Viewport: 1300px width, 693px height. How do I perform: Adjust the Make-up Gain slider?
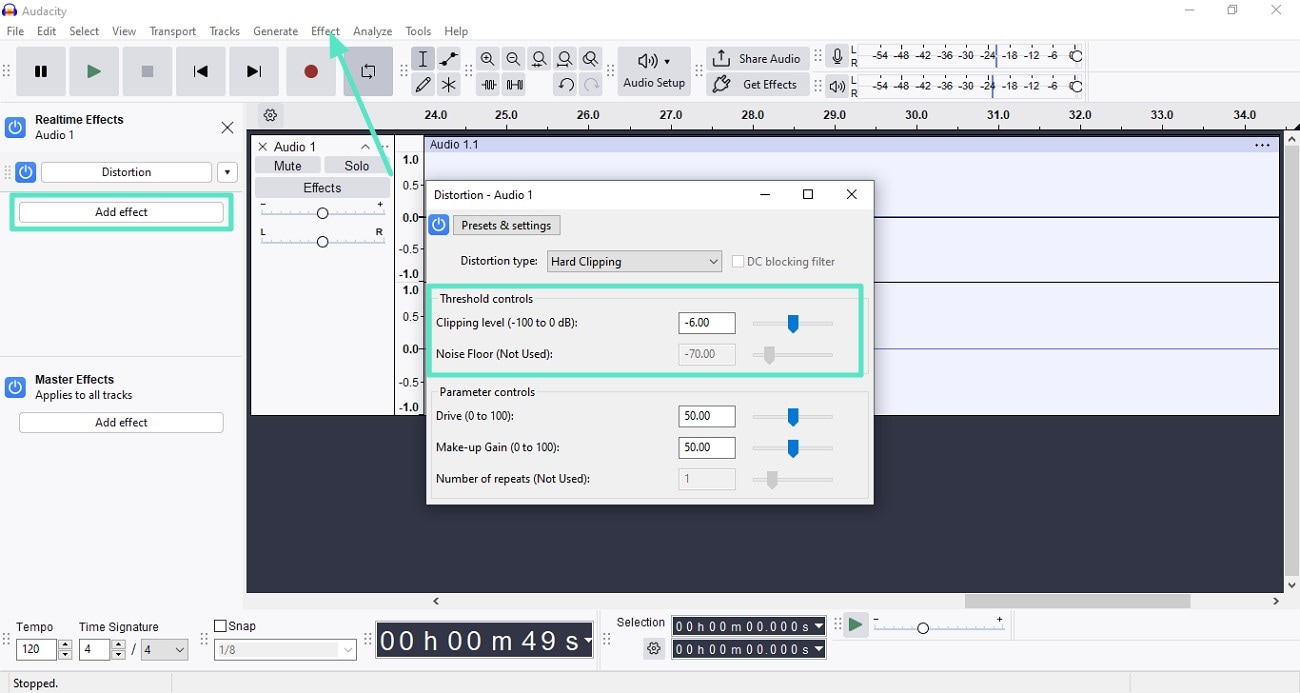[792, 448]
